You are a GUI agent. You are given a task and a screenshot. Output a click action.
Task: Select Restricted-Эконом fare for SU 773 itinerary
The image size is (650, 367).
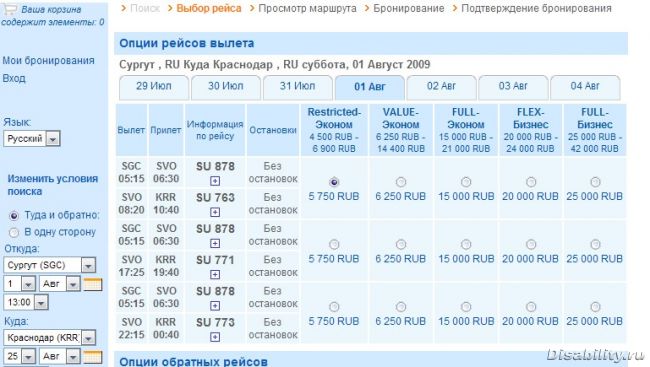click(334, 307)
